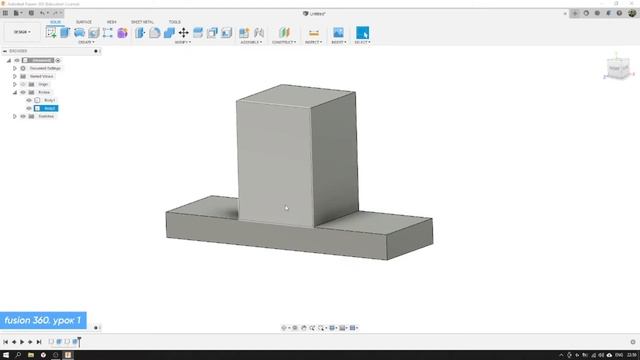640x360 pixels.
Task: Switch to the SOLID tab
Action: tap(56, 22)
